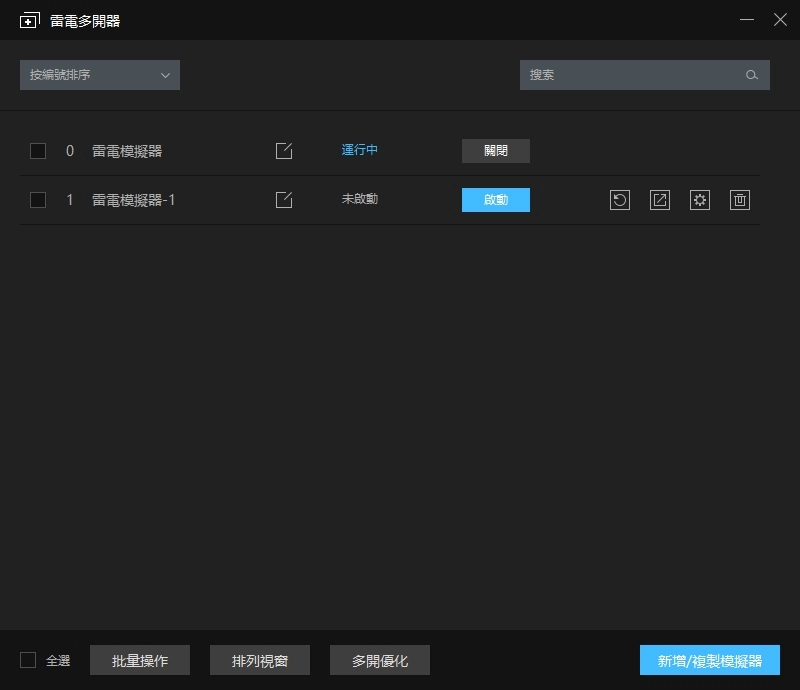Image resolution: width=800 pixels, height=690 pixels.
Task: Click the rename icon for 雷電模擬器-1
Action: 284,200
